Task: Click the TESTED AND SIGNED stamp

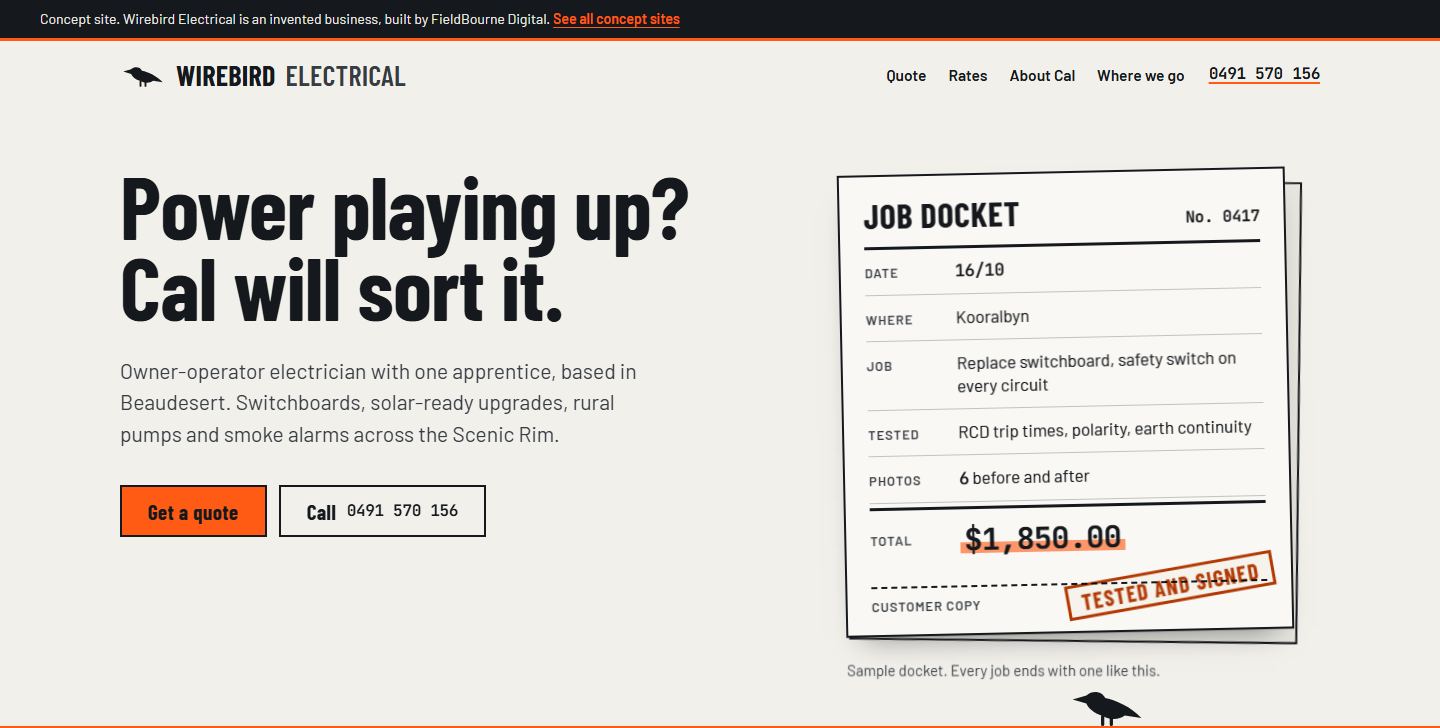Action: pyautogui.click(x=1170, y=585)
